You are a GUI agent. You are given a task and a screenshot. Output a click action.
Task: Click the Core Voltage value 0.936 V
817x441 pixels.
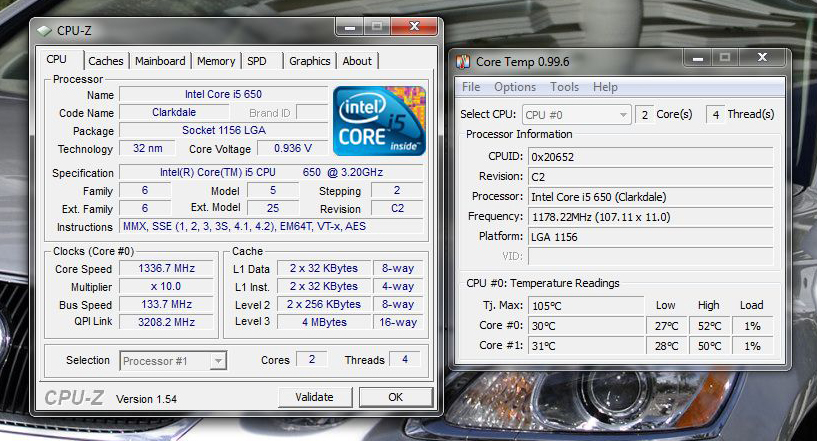tap(293, 148)
